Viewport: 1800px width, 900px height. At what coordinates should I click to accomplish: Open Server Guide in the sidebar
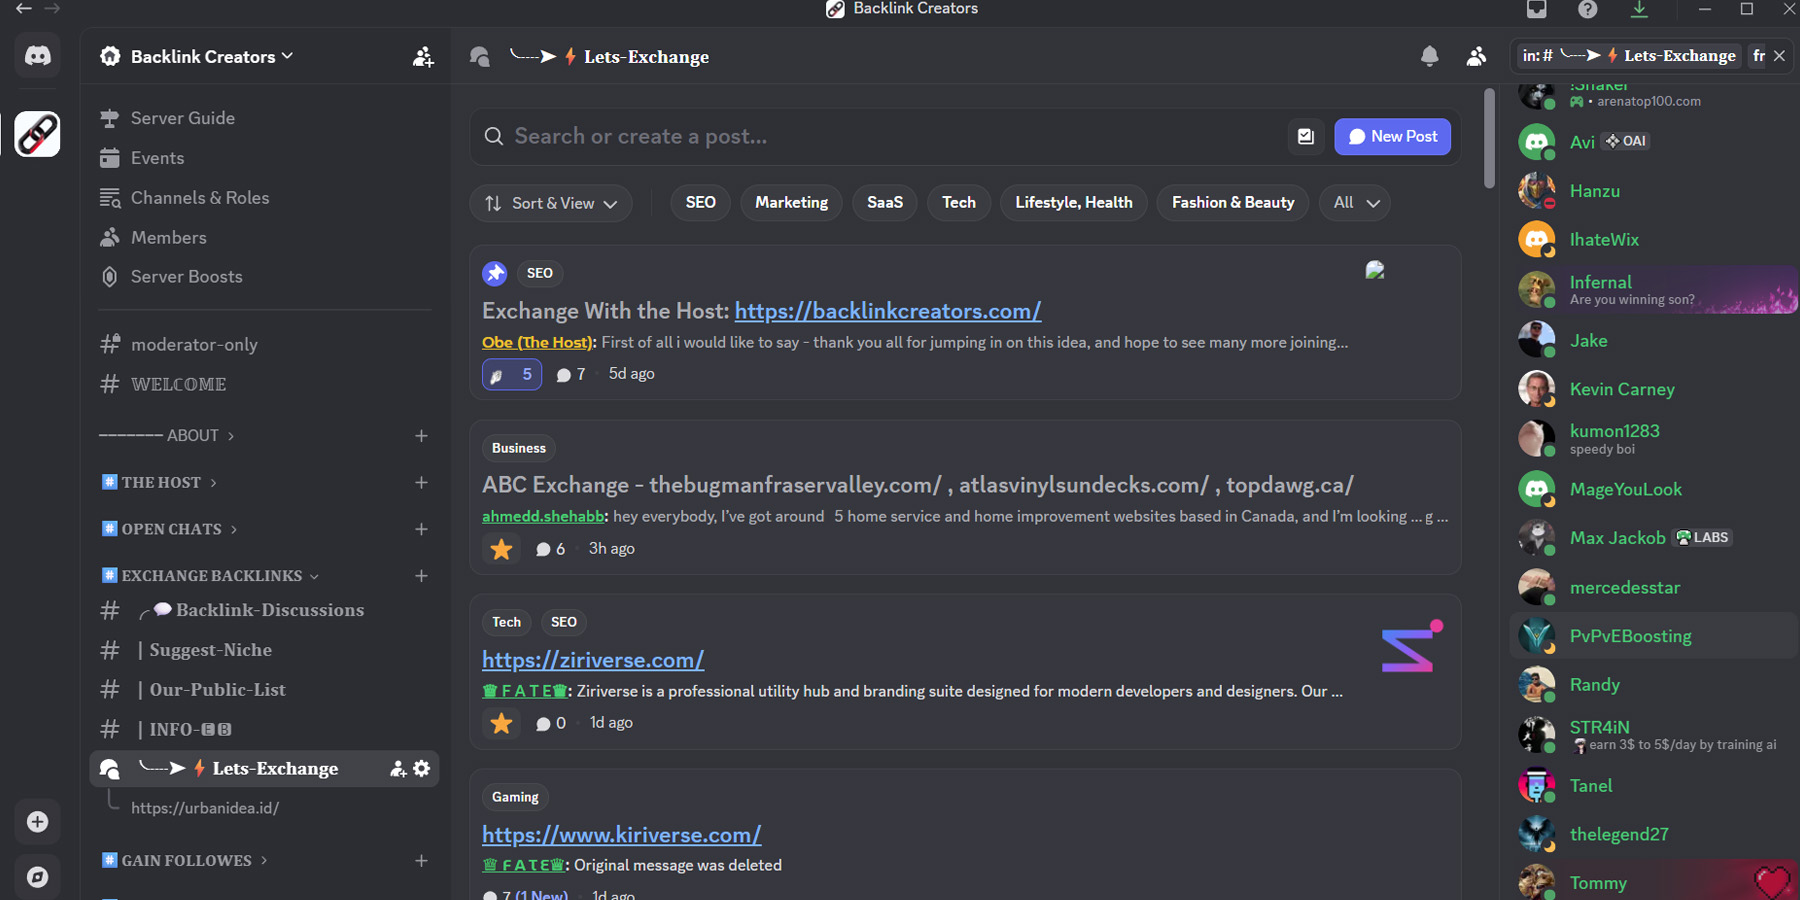183,118
